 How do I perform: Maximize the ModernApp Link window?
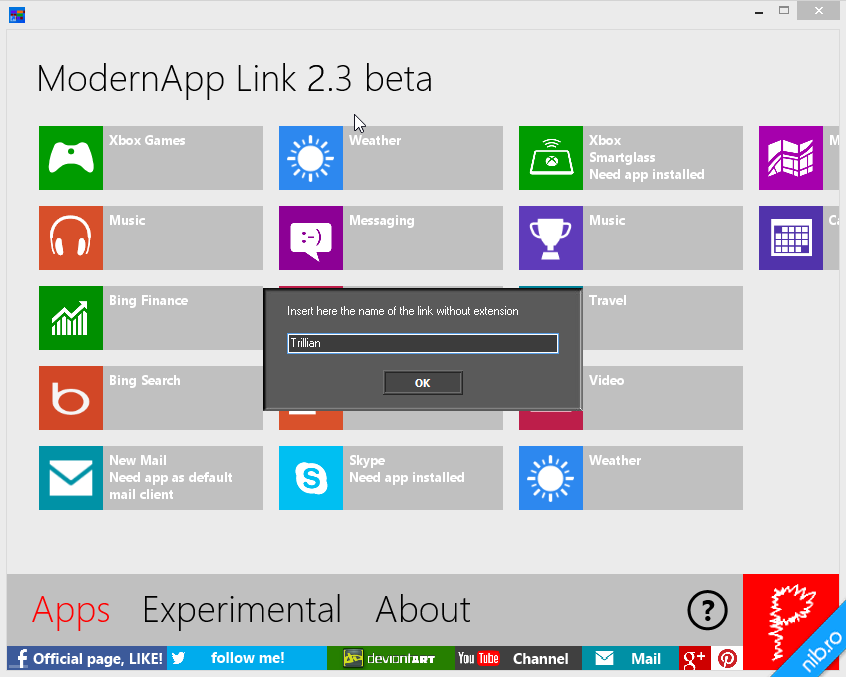tap(784, 11)
